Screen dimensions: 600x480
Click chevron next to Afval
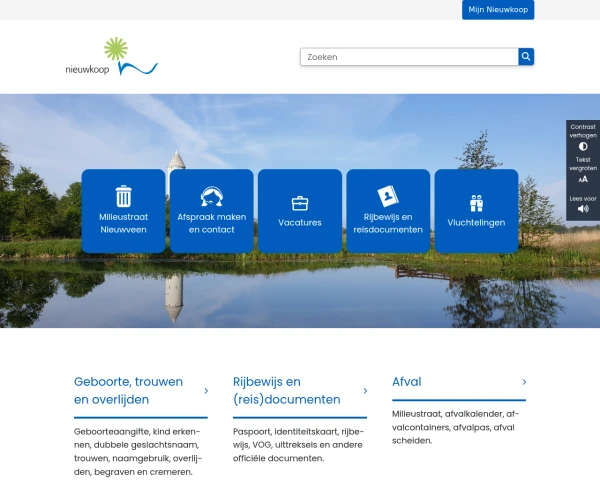point(524,382)
